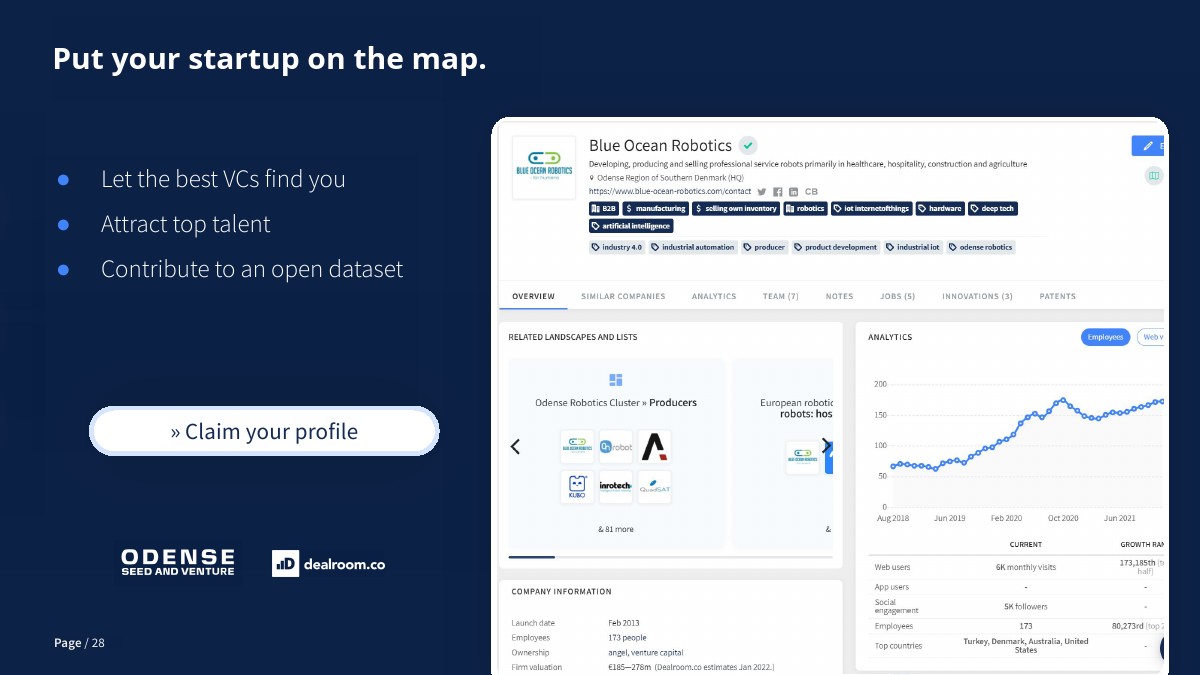The height and width of the screenshot is (675, 1200).
Task: Click the landscape grid icon above Odense Robotics Cluster
Action: point(616,380)
